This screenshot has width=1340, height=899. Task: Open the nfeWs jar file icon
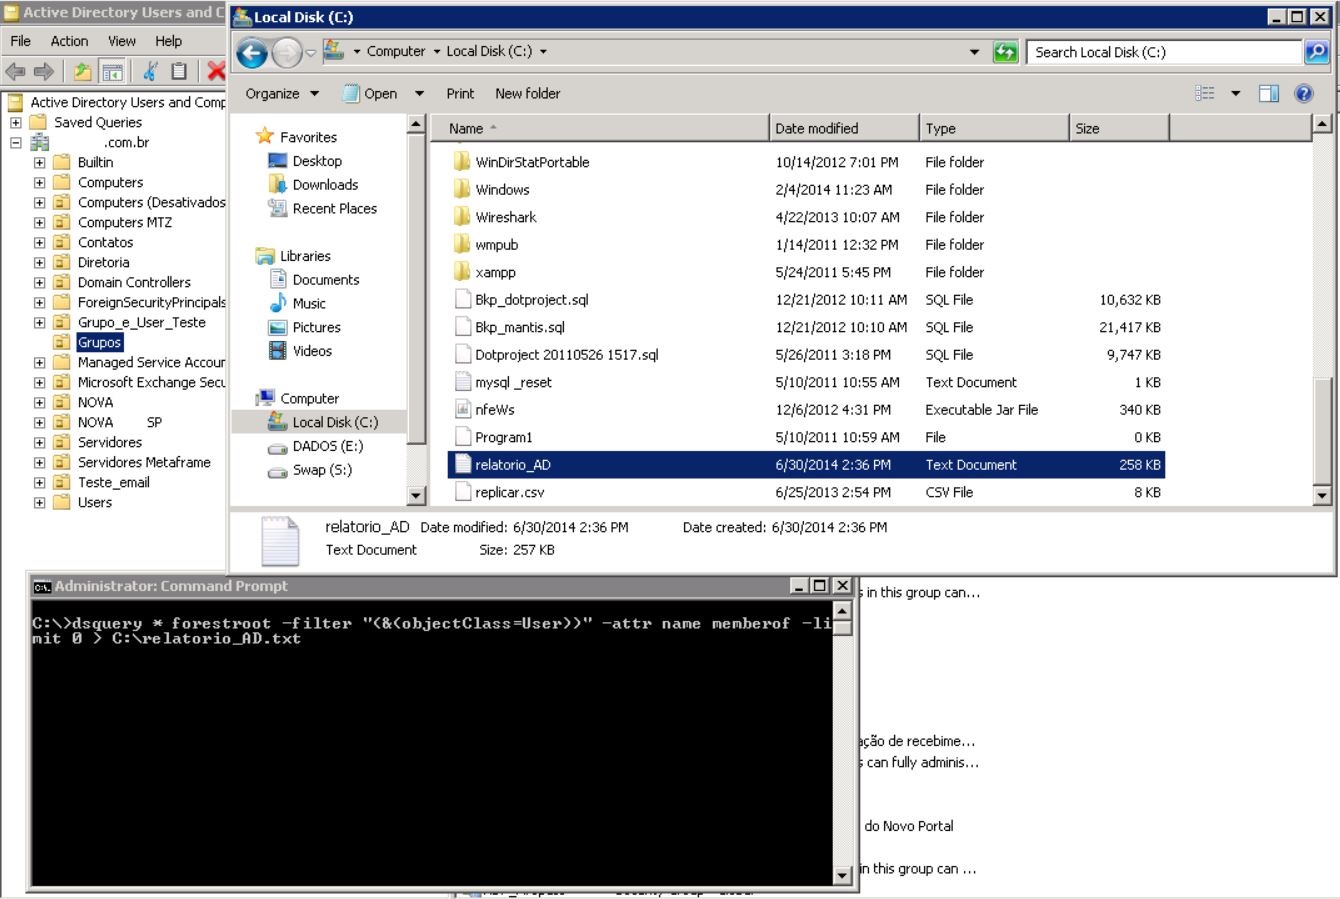462,410
